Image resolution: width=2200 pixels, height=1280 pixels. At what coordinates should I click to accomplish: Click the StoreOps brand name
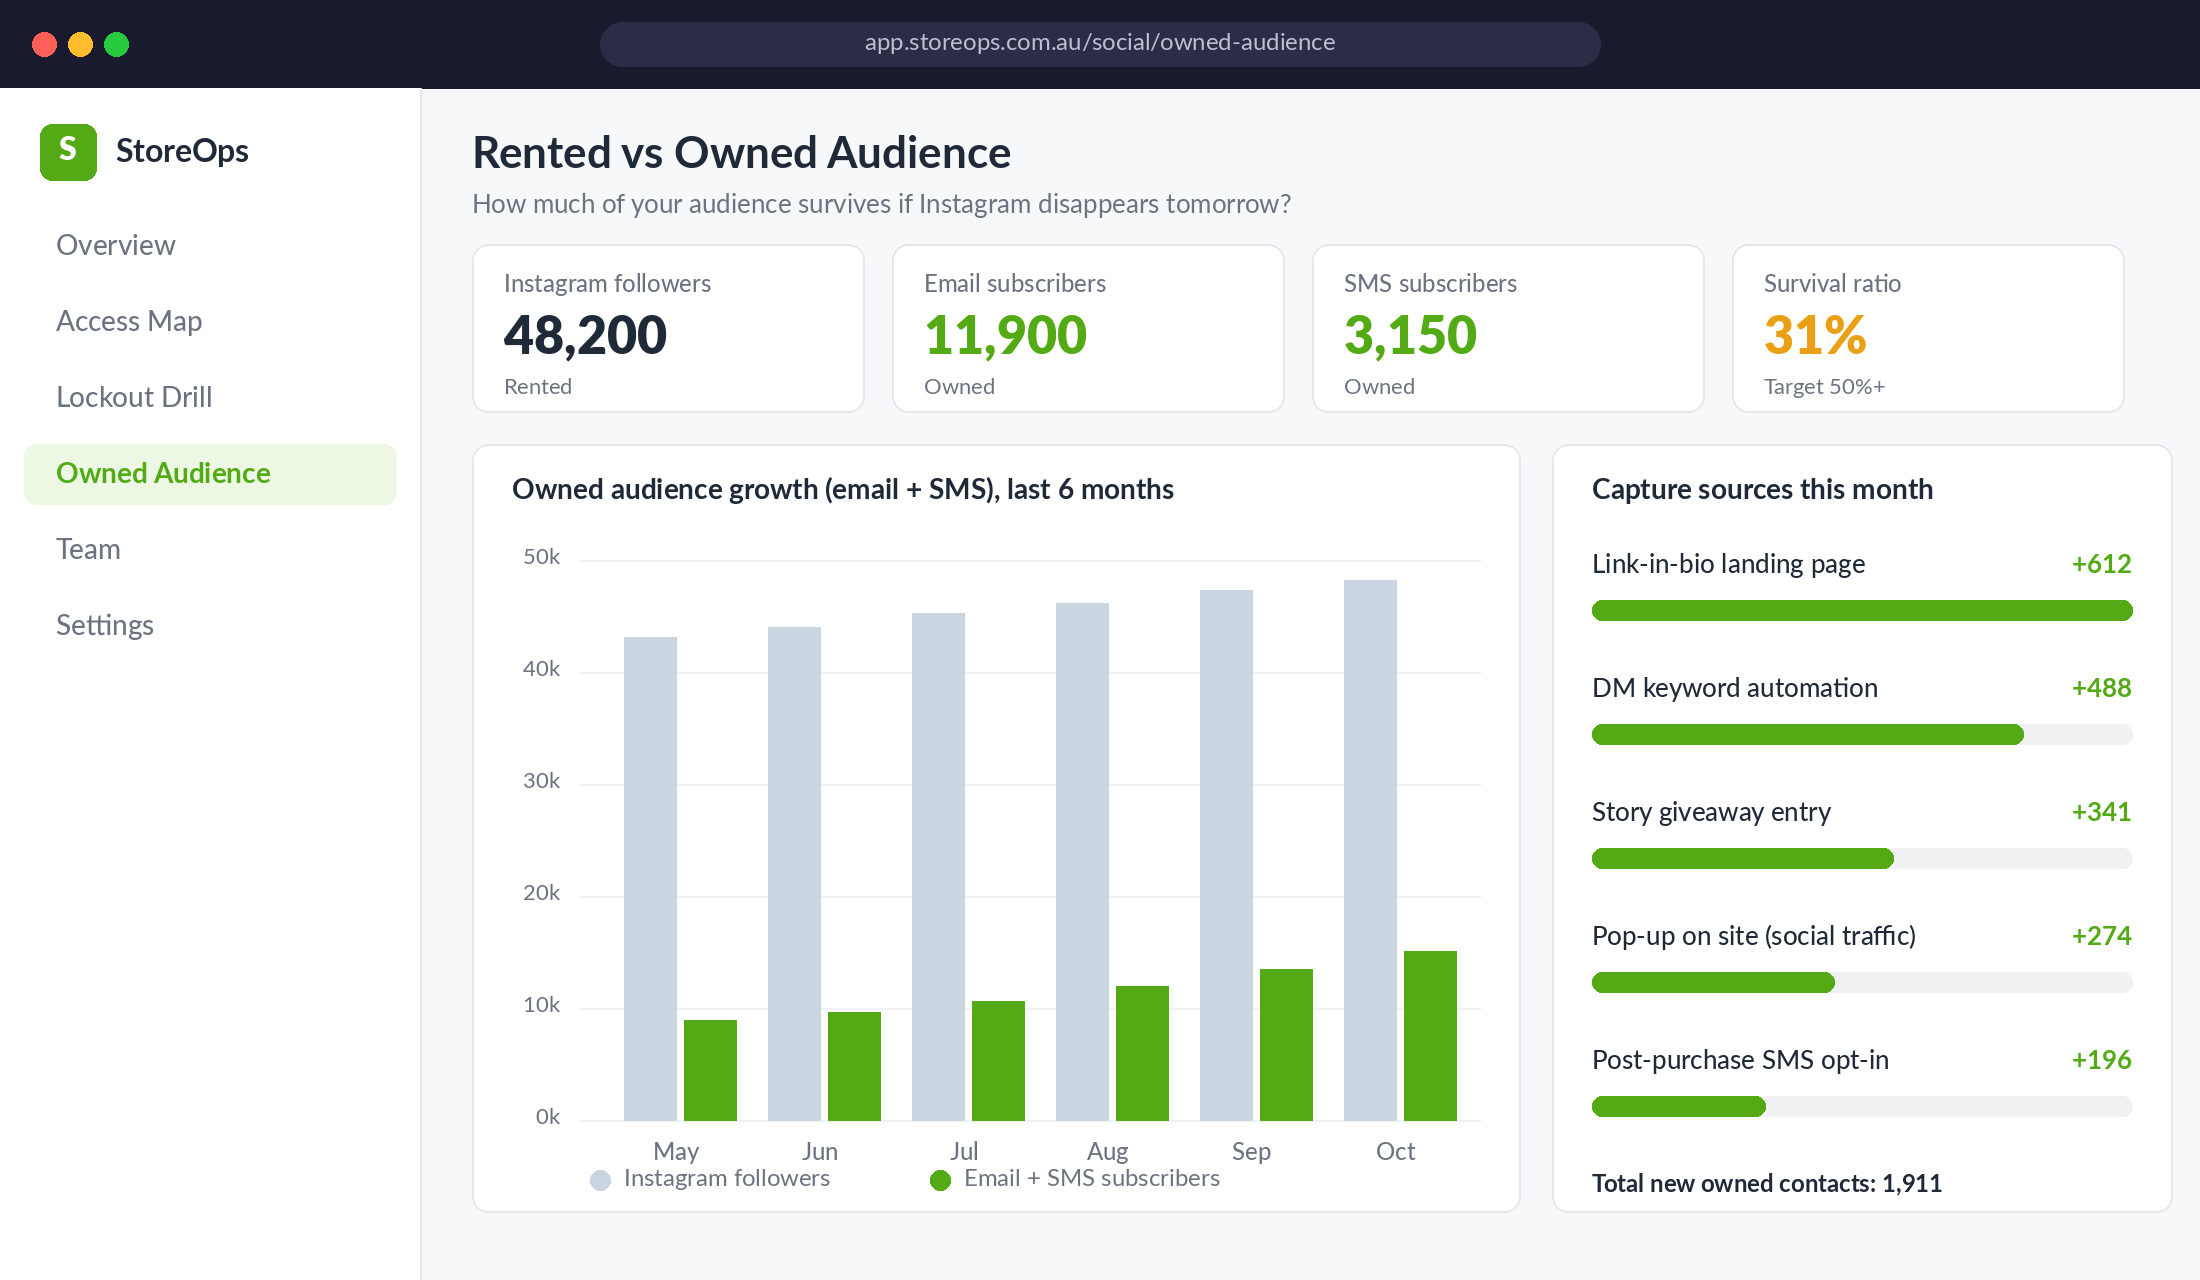tap(182, 151)
